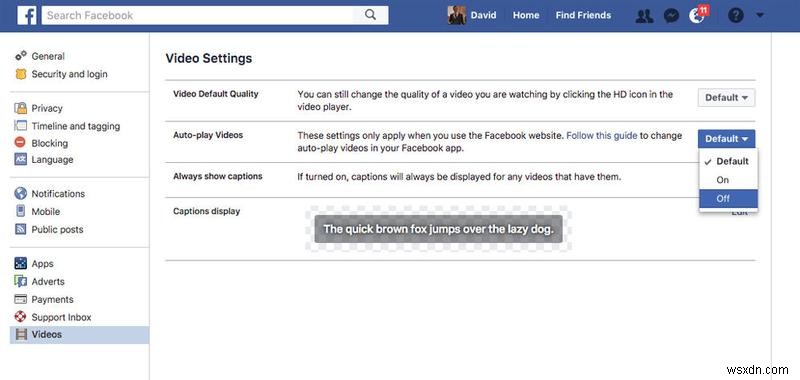The image size is (800, 380).
Task: Click the Mobile phone icon
Action: pyautogui.click(x=20, y=211)
